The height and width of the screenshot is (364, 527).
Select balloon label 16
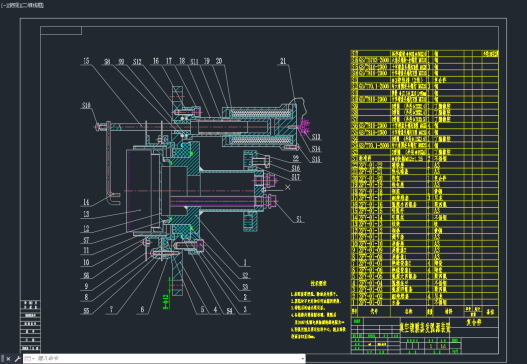tap(156, 61)
